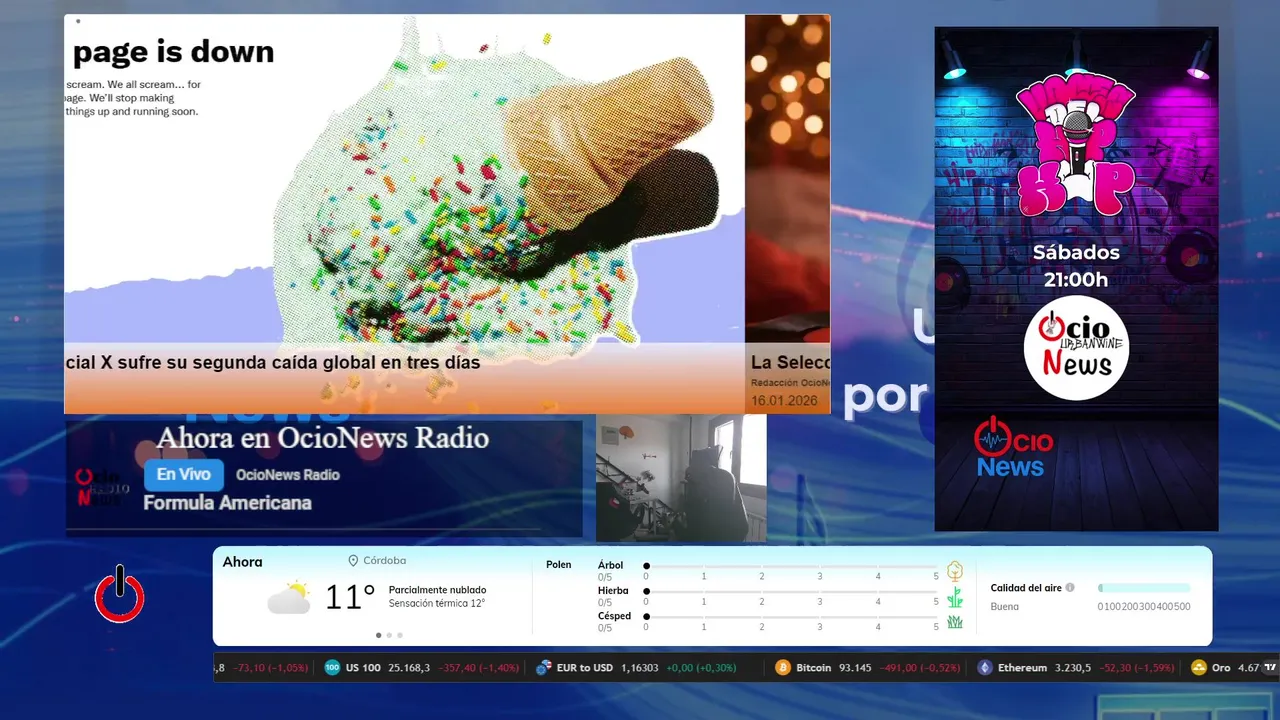This screenshot has height=720, width=1280.
Task: Click the Hip Hop microphone graffiti logo
Action: point(1076,145)
